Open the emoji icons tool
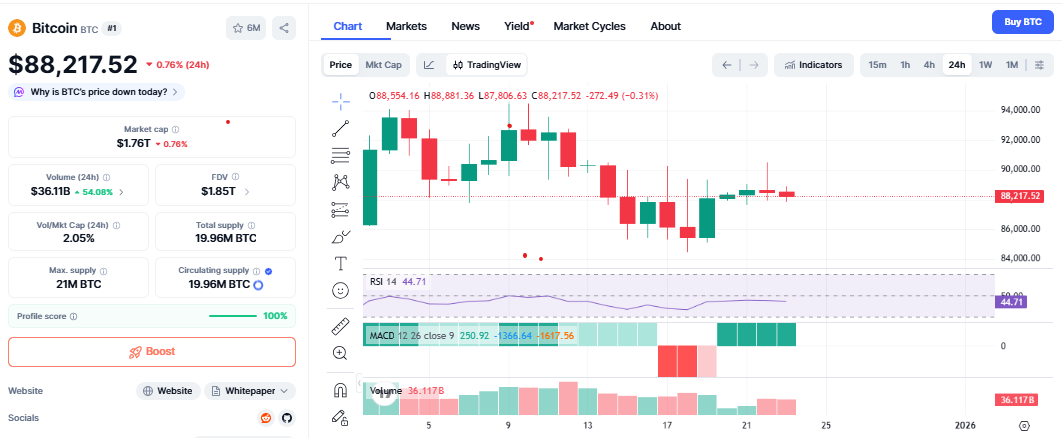The image size is (1062, 438). coord(341,290)
